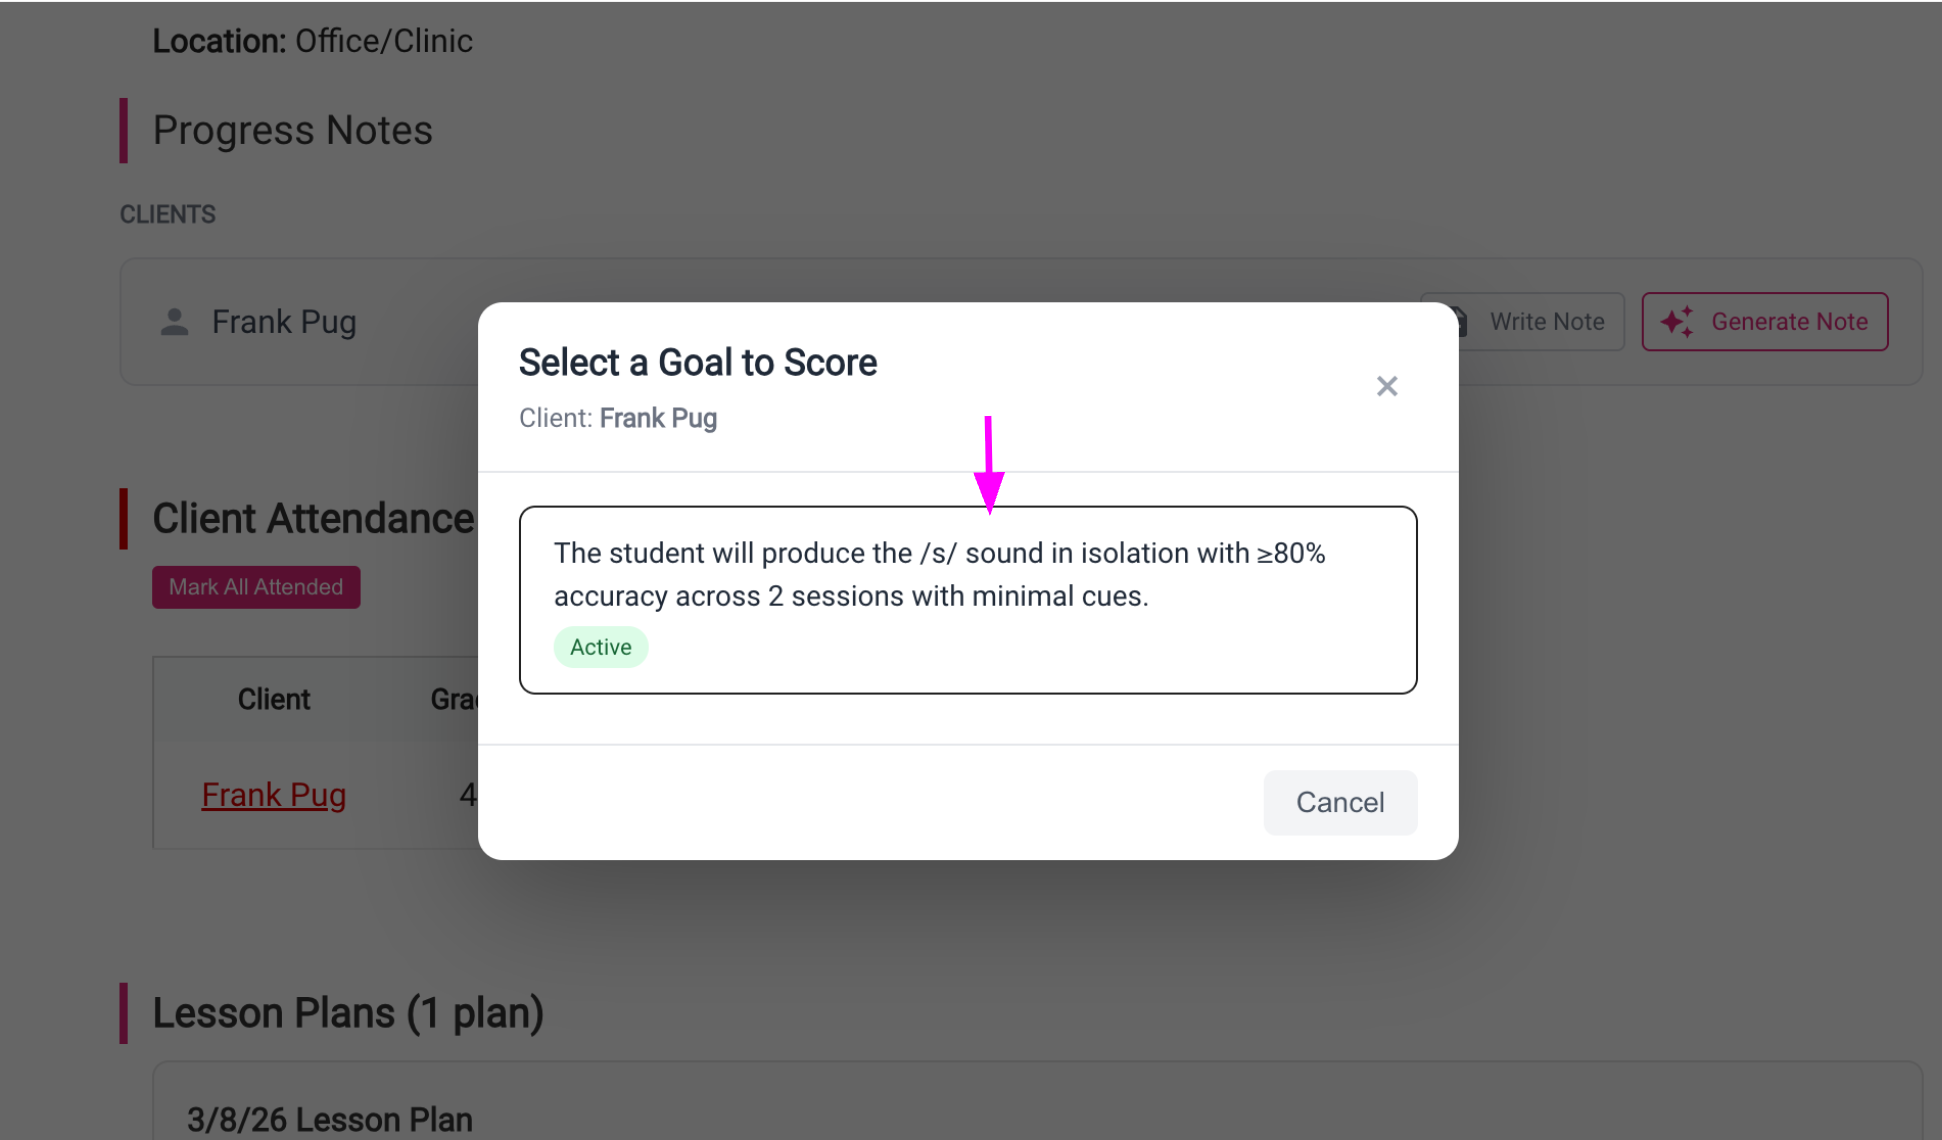Select Frank Pug in the Clients row
1942x1140 pixels.
[x=284, y=322]
